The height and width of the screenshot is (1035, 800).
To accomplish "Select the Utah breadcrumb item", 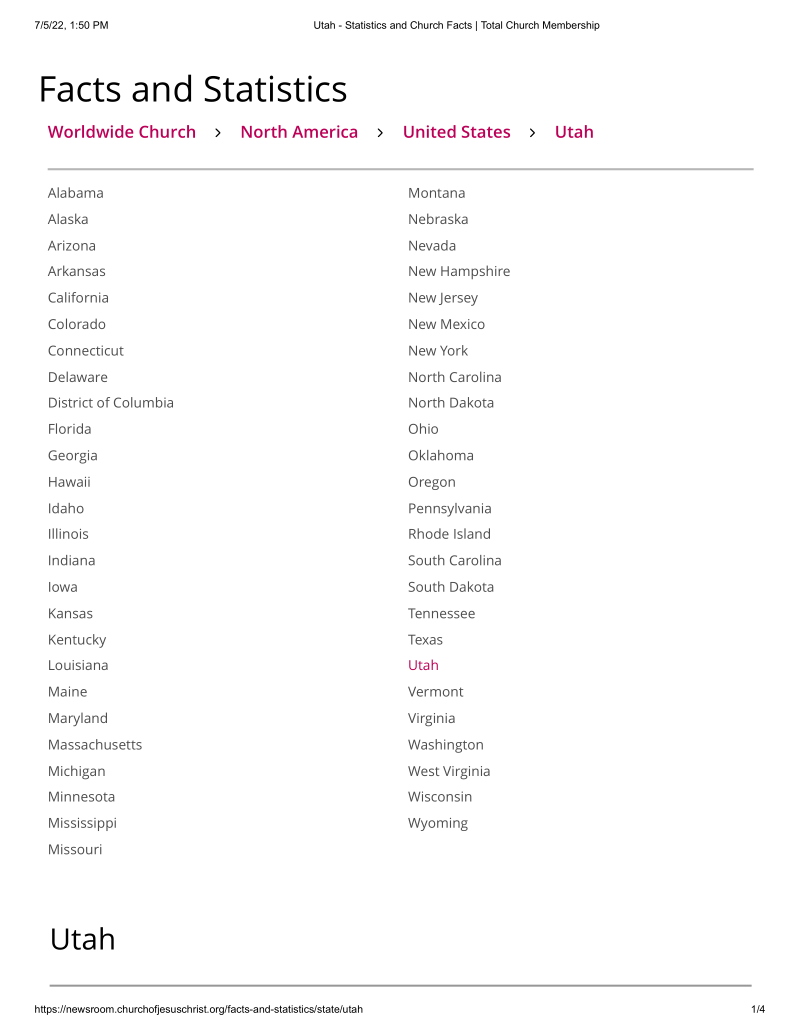I will point(574,132).
